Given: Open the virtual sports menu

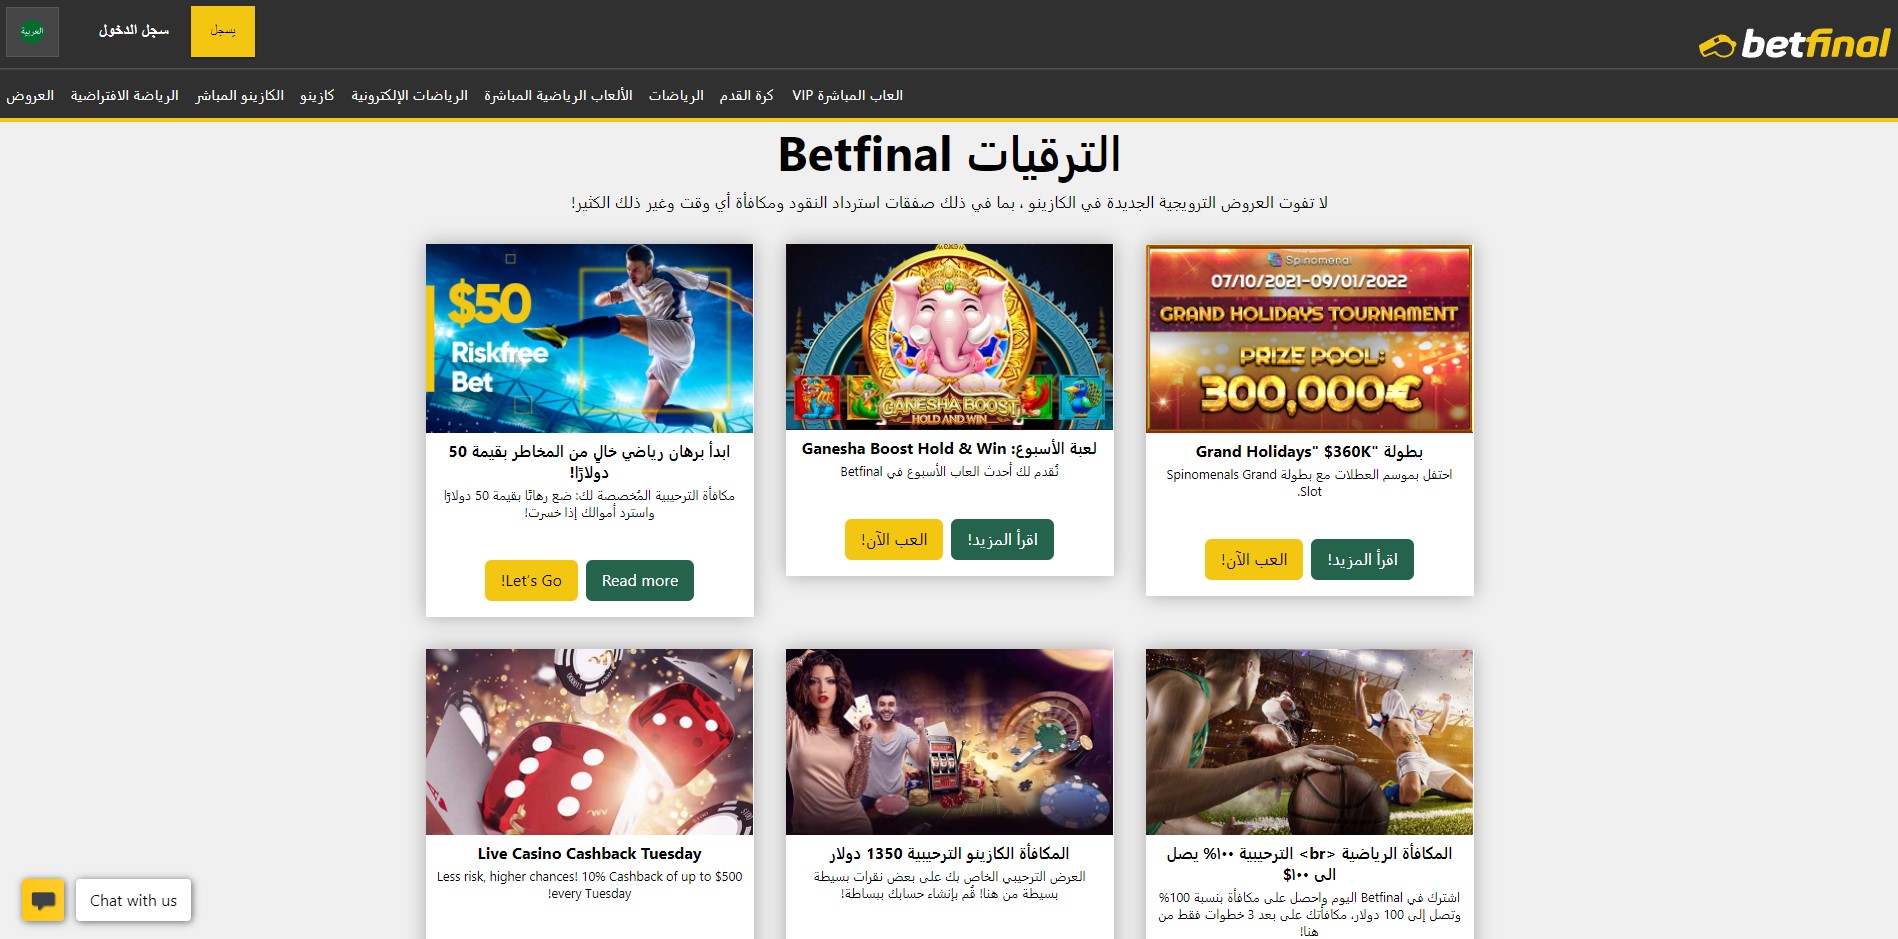Looking at the screenshot, I should pos(124,95).
